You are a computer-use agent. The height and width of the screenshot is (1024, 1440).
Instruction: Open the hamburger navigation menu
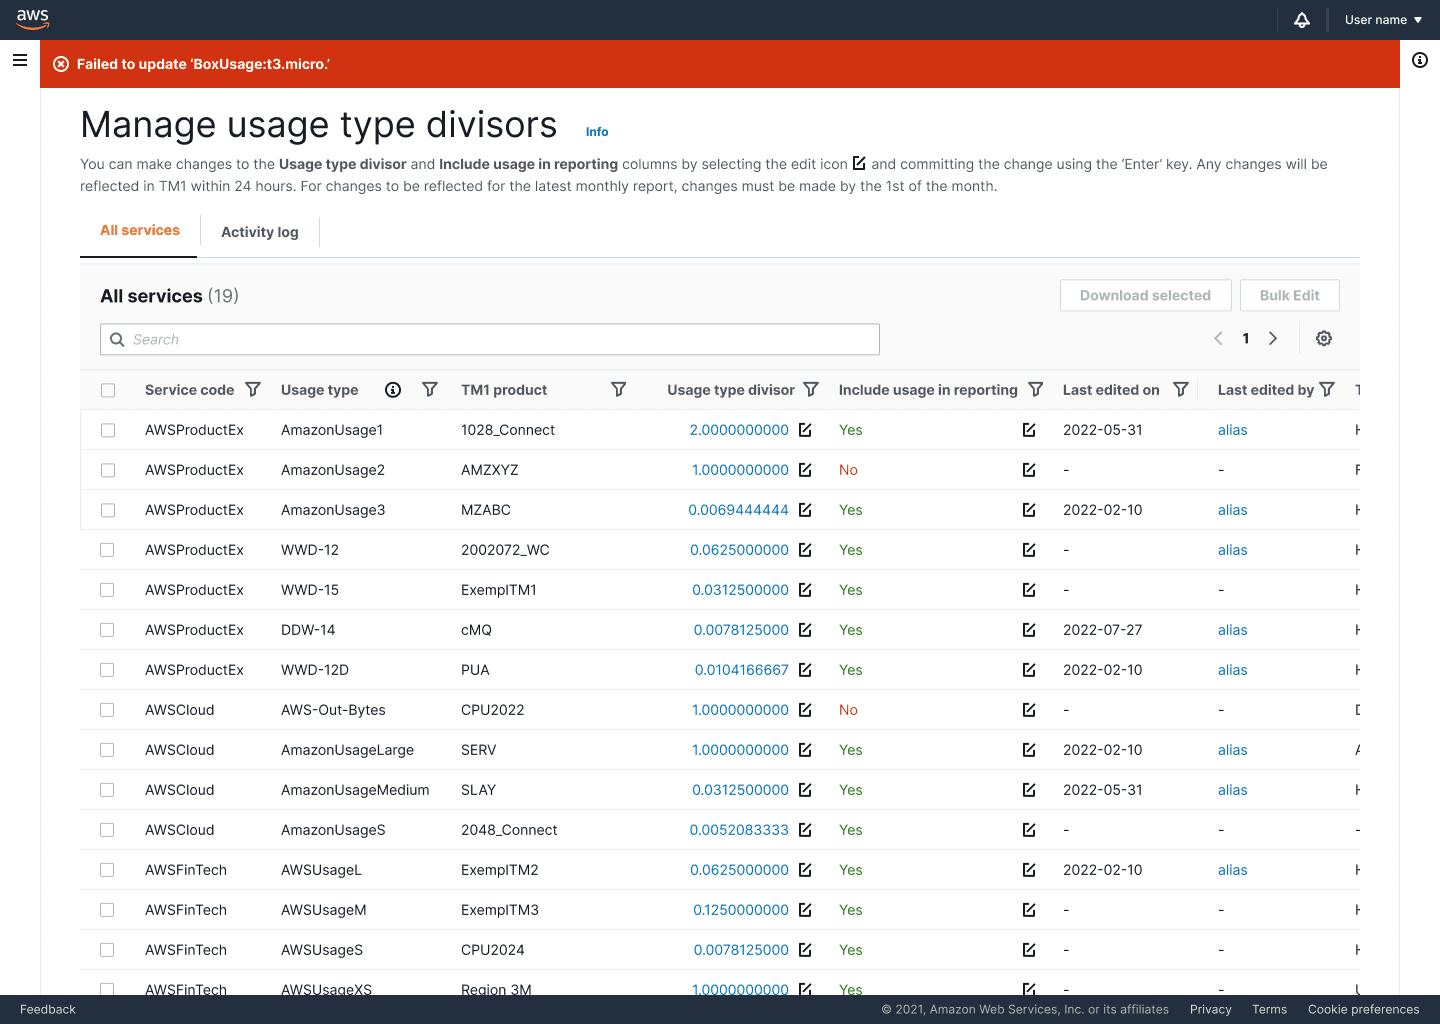(20, 60)
